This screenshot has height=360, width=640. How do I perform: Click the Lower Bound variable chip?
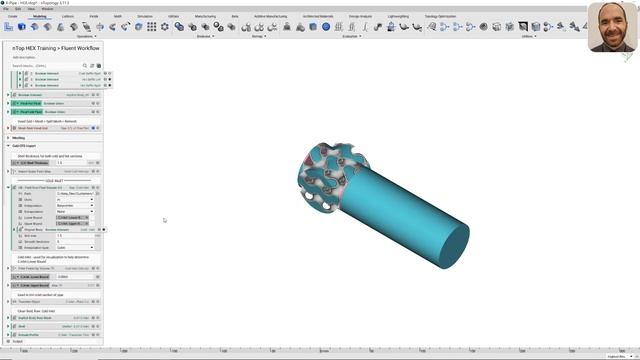click(x=73, y=218)
